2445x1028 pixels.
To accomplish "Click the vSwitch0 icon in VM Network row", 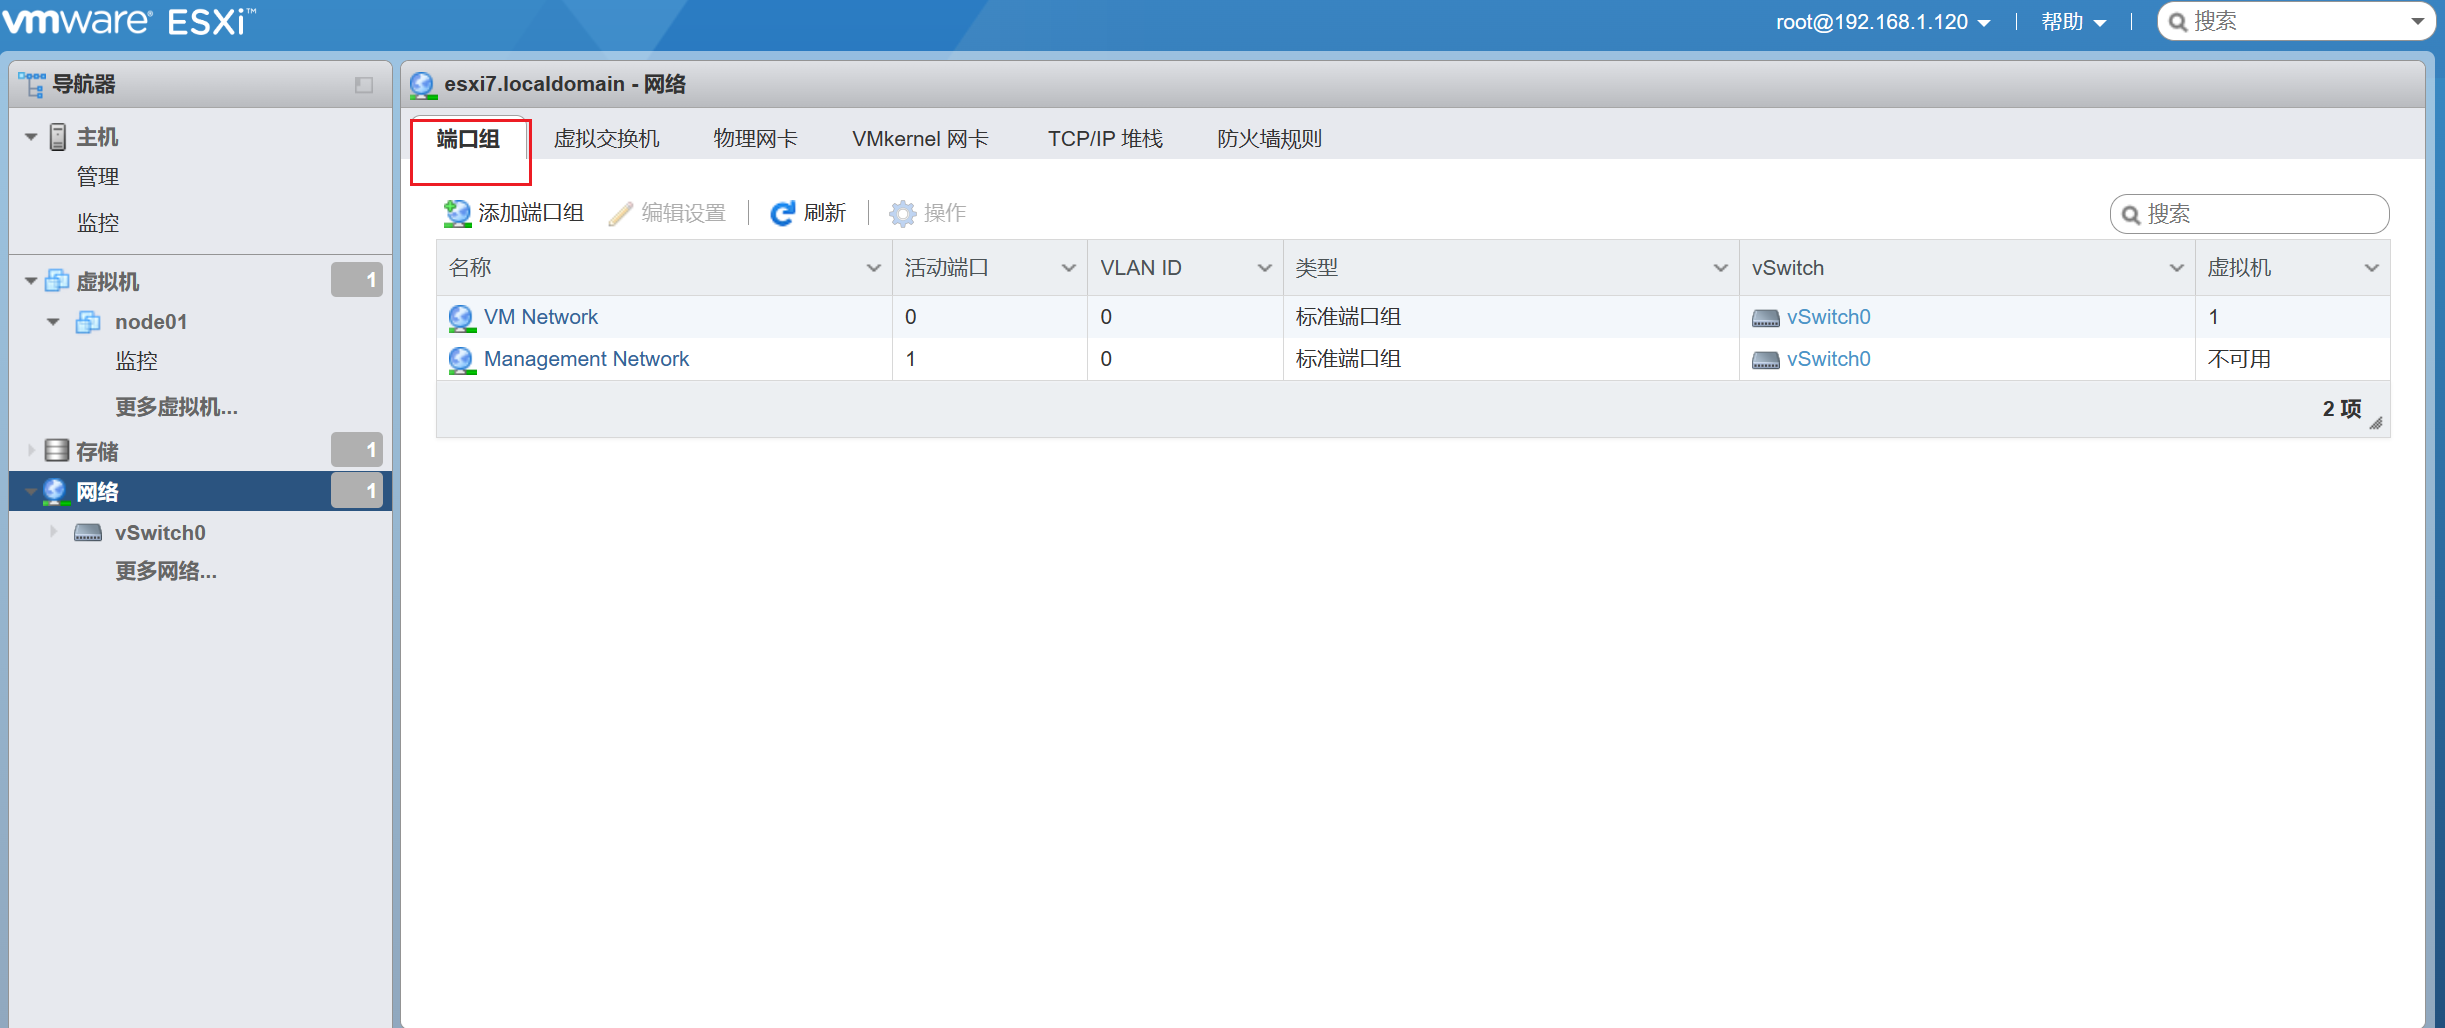I will point(1766,318).
